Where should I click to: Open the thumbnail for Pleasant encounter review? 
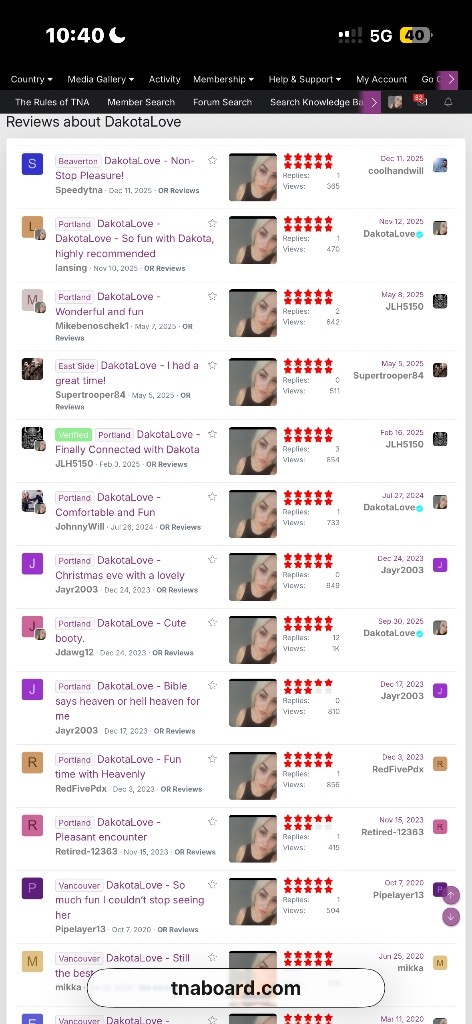coord(253,839)
